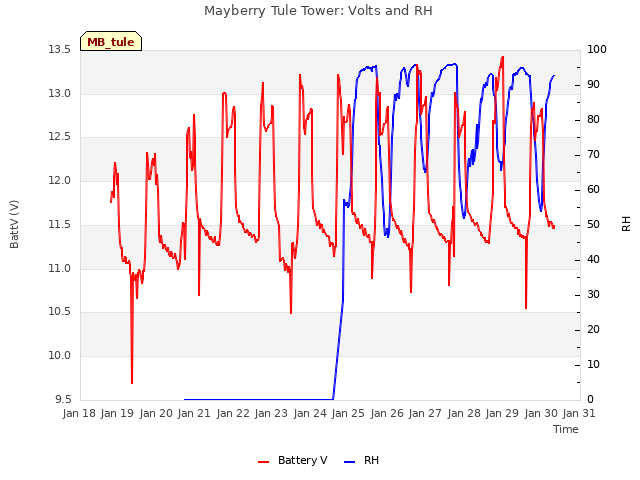Click the 'RH' right axis title
Viewport: 640px width, 480px height.
pyautogui.click(x=626, y=224)
